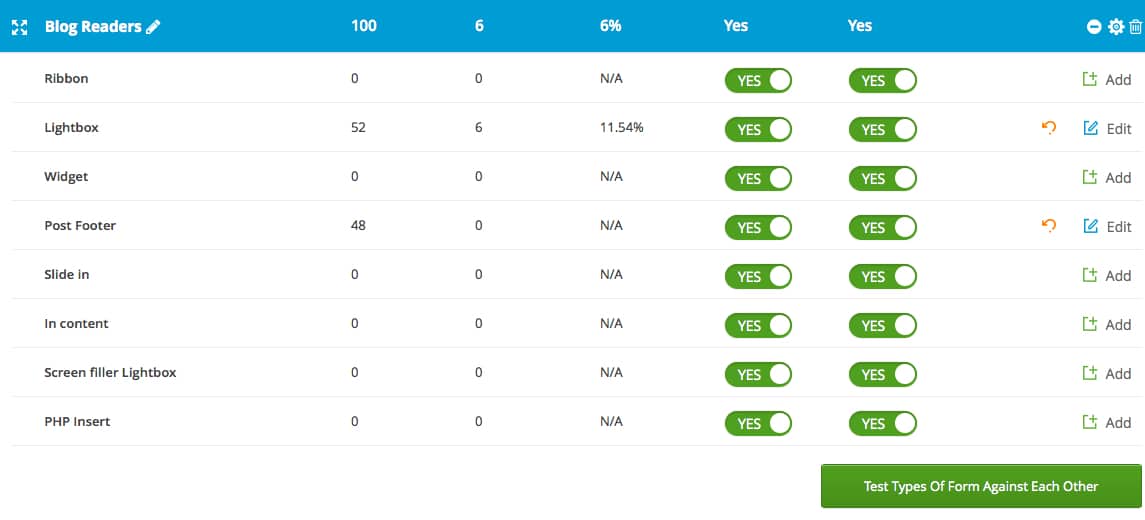This screenshot has height=520, width=1145.
Task: Click Test Types Of Form Against Each Other
Action: click(x=980, y=486)
